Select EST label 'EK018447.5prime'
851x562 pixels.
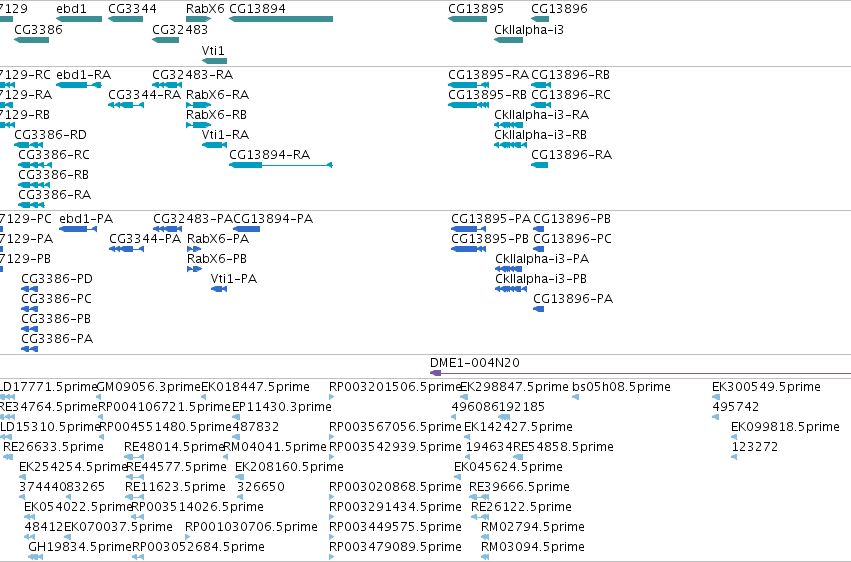click(256, 387)
